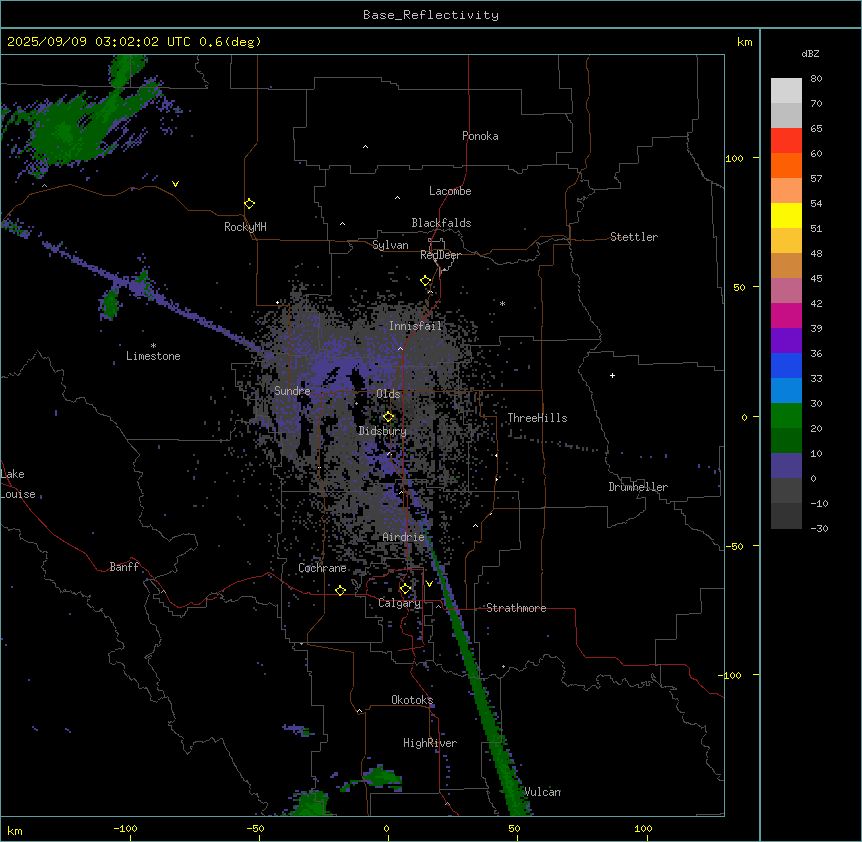The height and width of the screenshot is (842, 862).
Task: Click the yellow V marker northeast of Calgary
Action: point(429,584)
